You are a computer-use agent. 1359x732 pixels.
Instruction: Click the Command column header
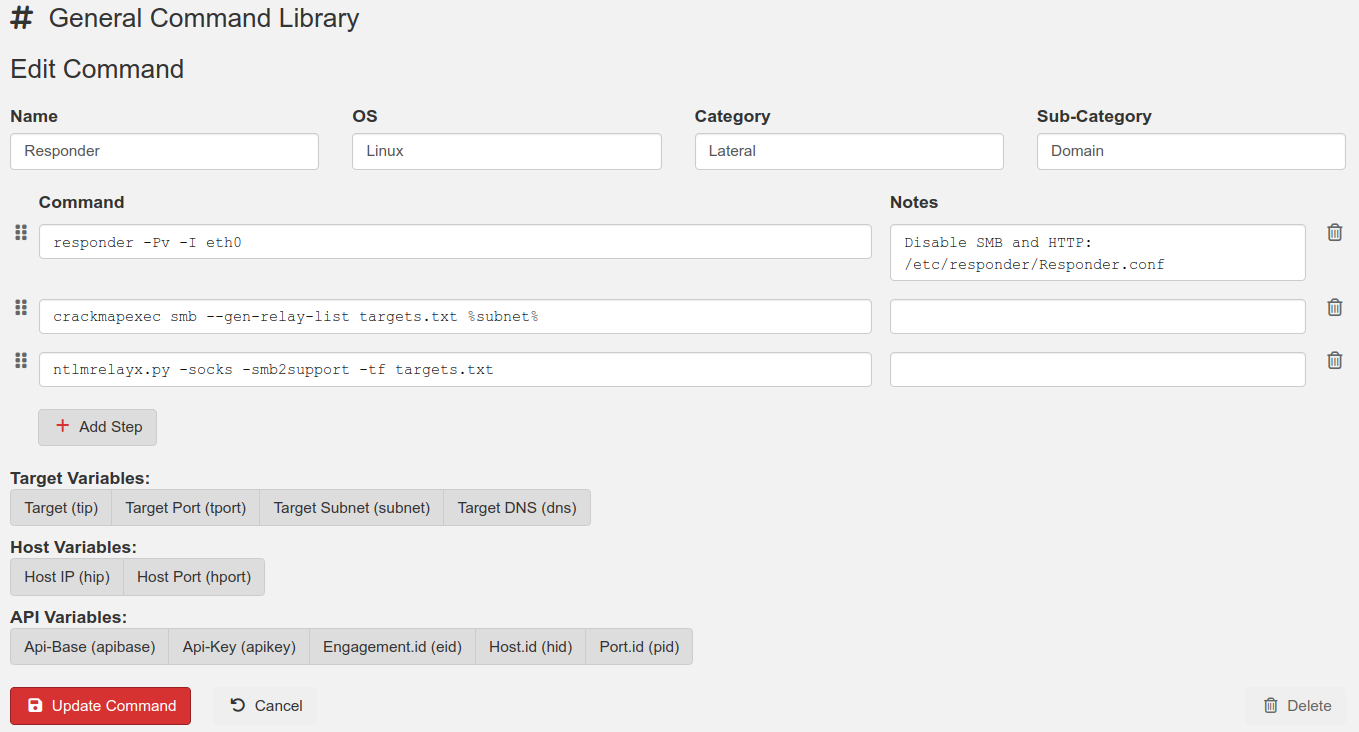81,202
